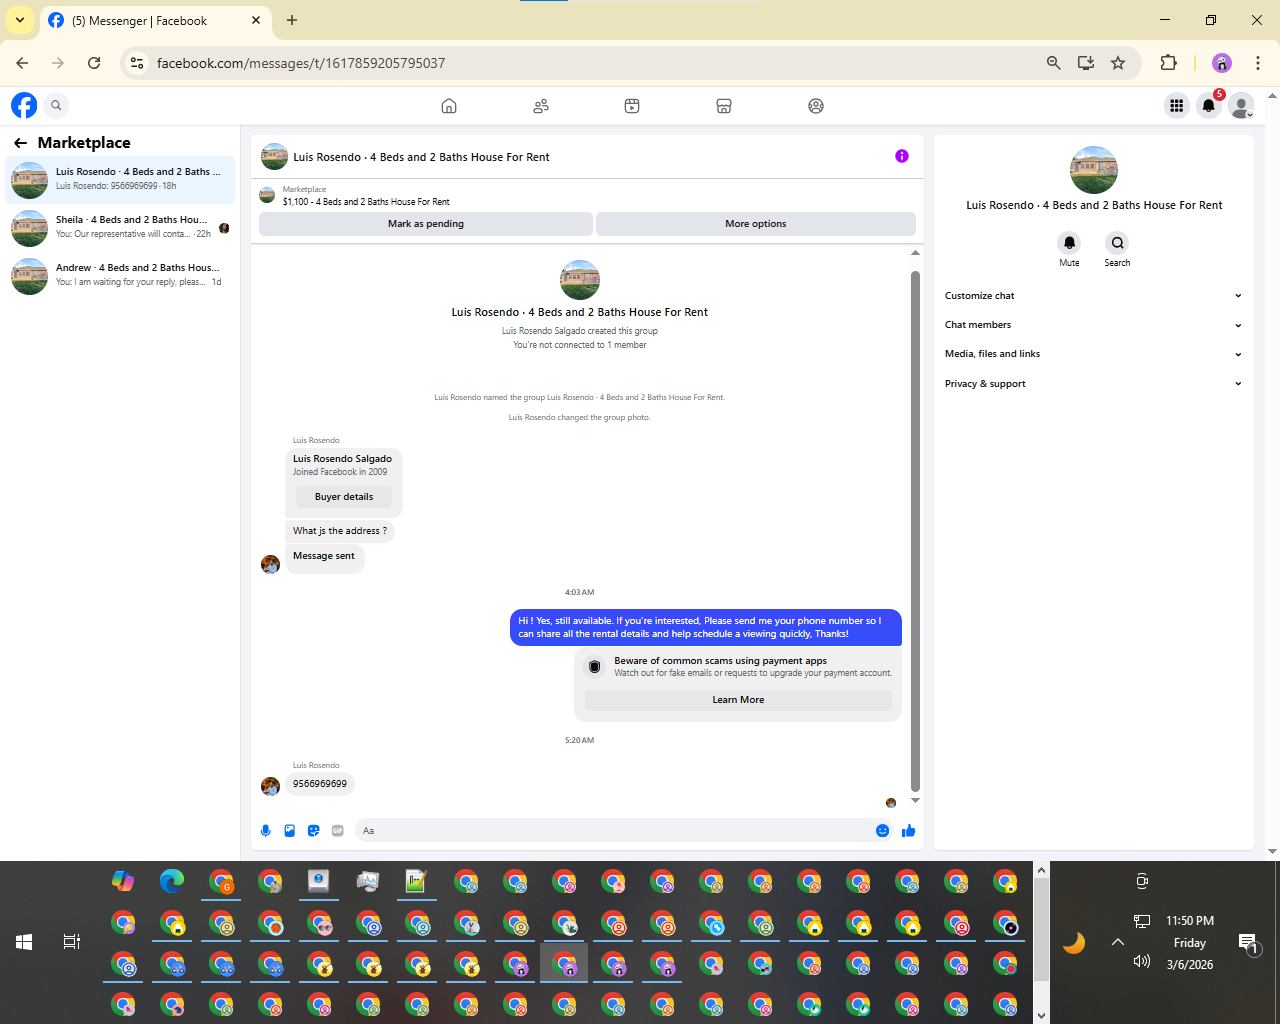Expand Customize chat section
This screenshot has height=1024, width=1280.
click(x=1093, y=296)
